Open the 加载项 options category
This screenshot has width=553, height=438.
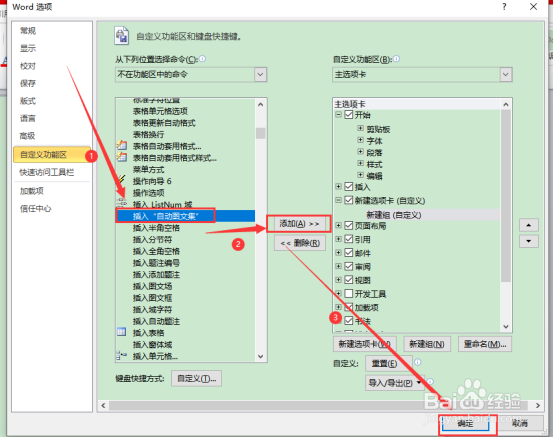click(32, 191)
